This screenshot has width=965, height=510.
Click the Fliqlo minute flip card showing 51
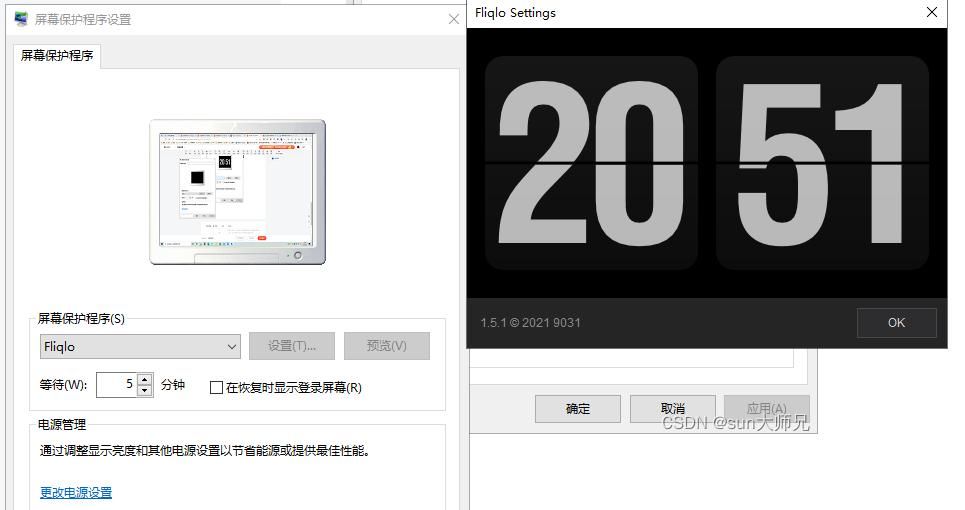point(822,163)
